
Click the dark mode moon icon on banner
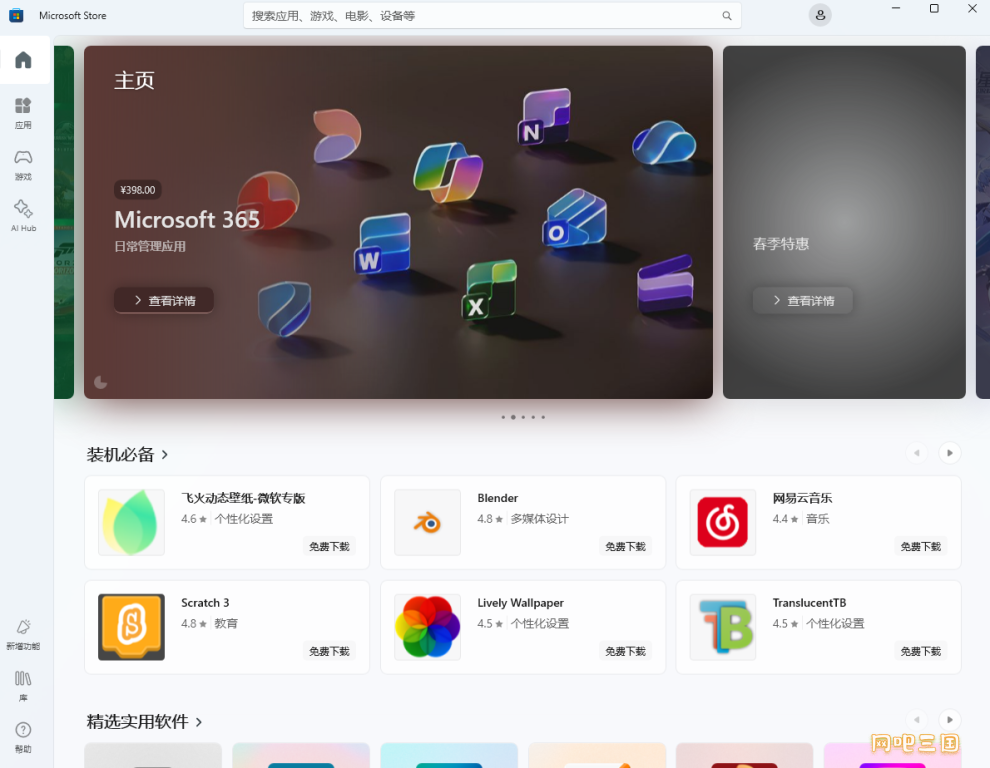pos(100,382)
